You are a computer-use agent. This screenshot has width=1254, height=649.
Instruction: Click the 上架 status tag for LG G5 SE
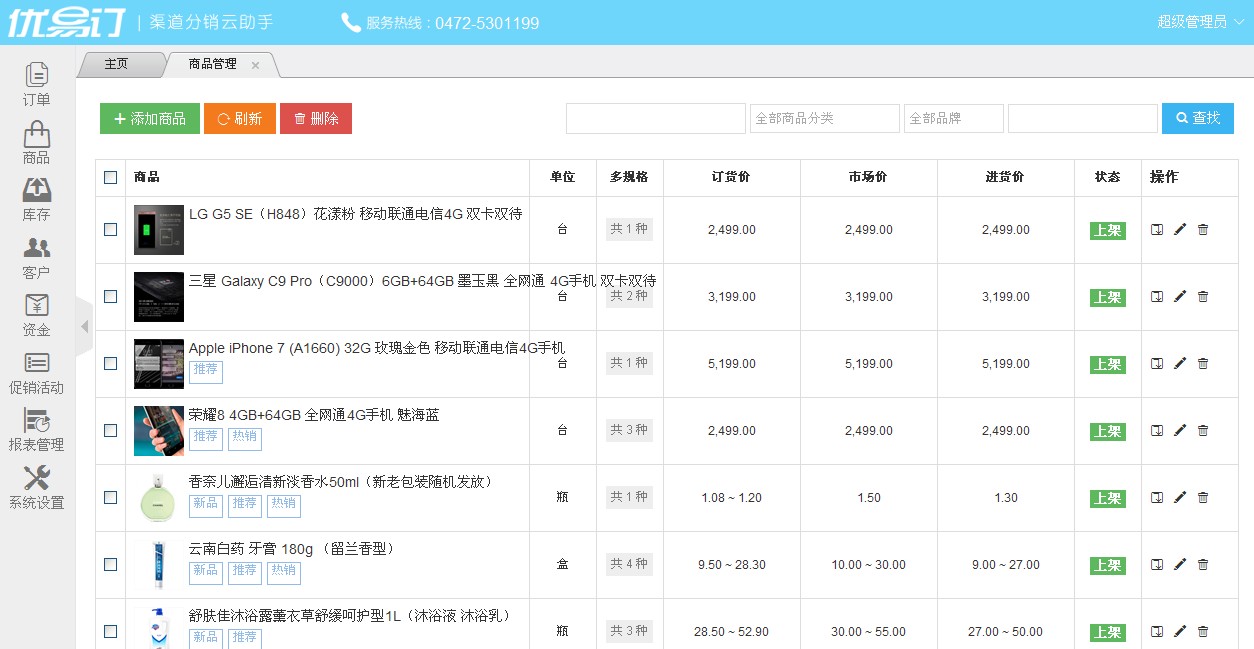(x=1108, y=230)
